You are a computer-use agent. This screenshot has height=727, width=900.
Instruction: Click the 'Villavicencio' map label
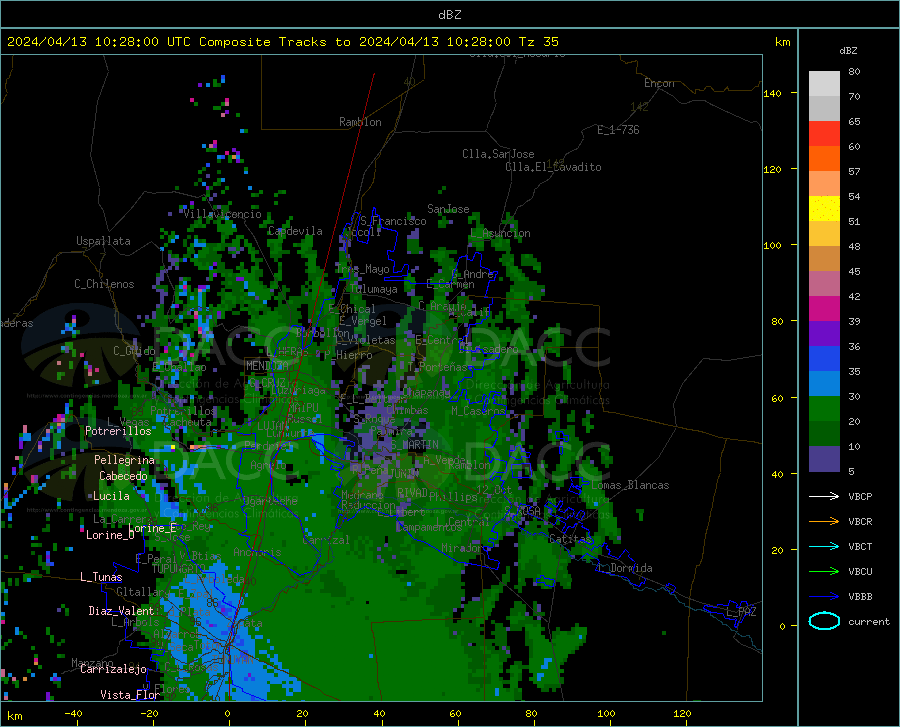pyautogui.click(x=223, y=214)
